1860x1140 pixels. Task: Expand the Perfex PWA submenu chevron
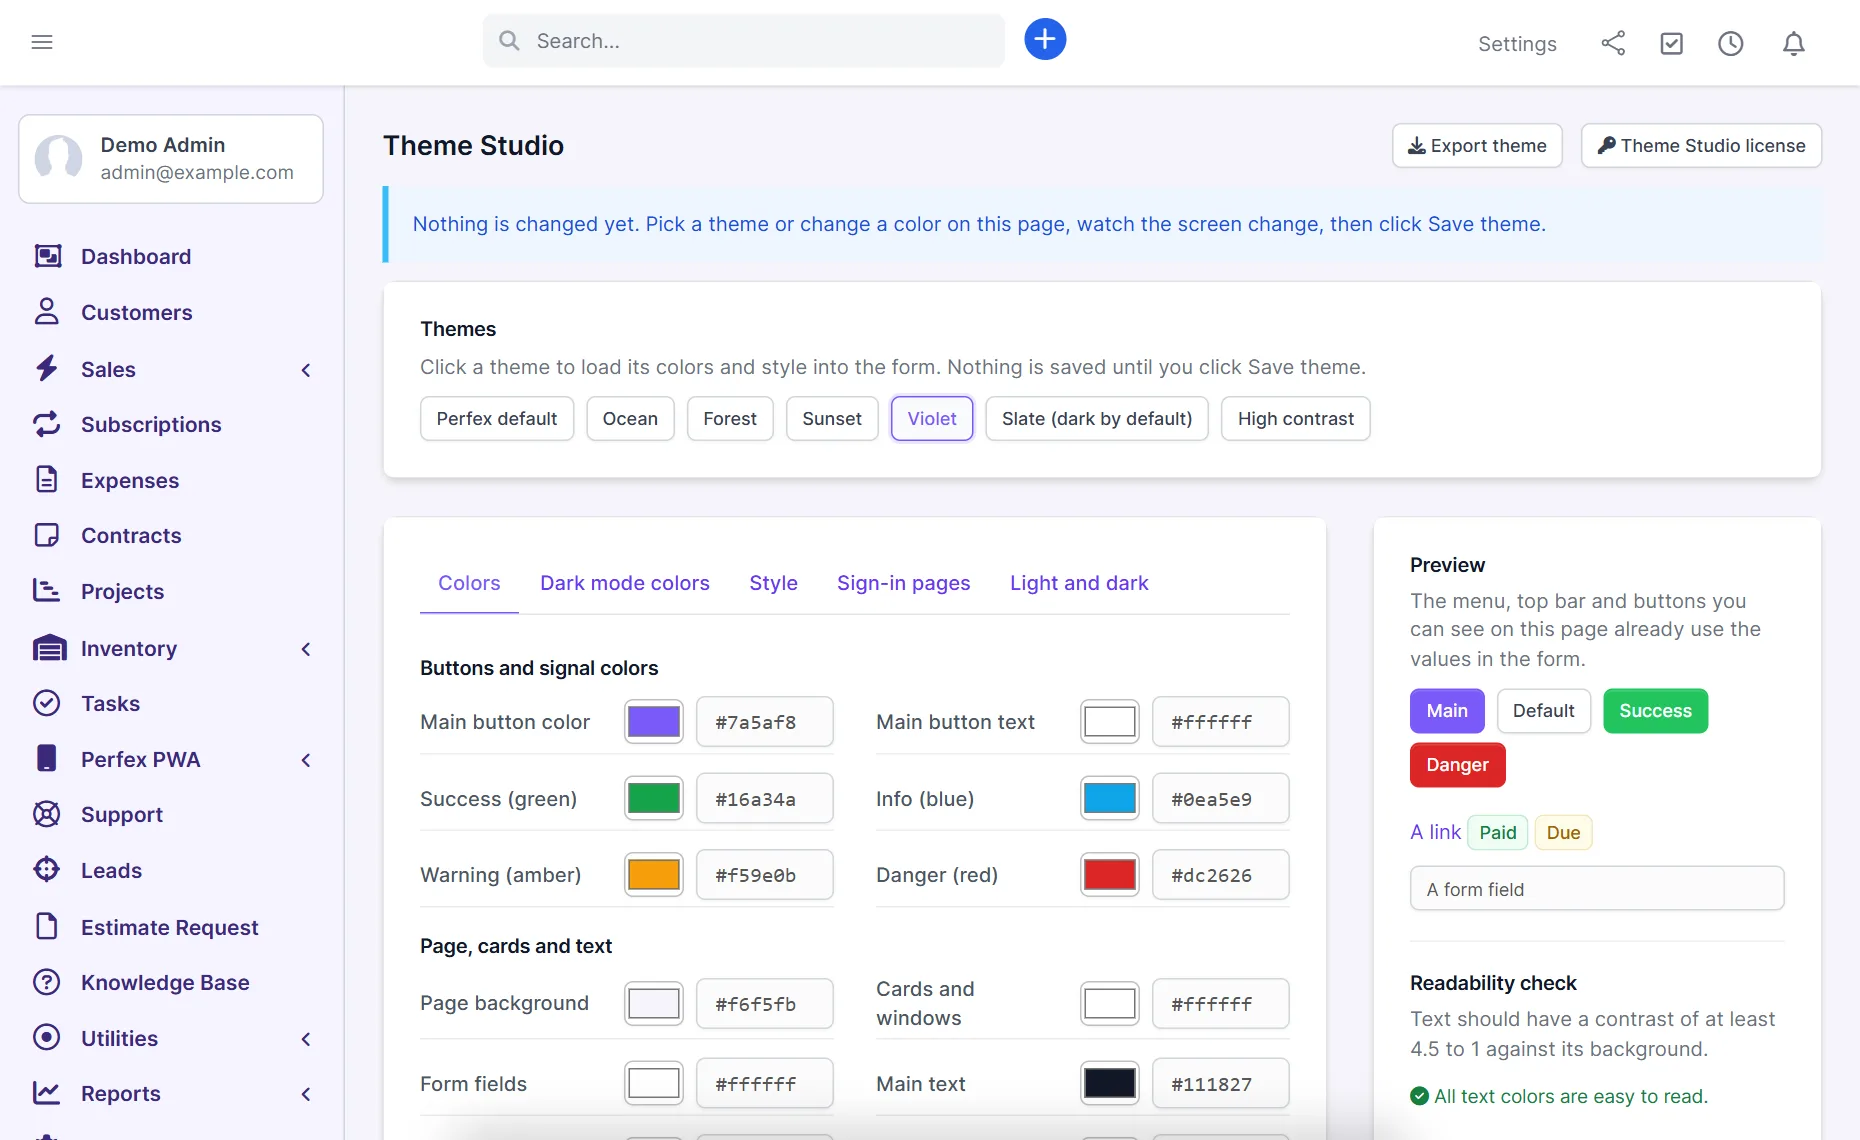click(x=306, y=760)
